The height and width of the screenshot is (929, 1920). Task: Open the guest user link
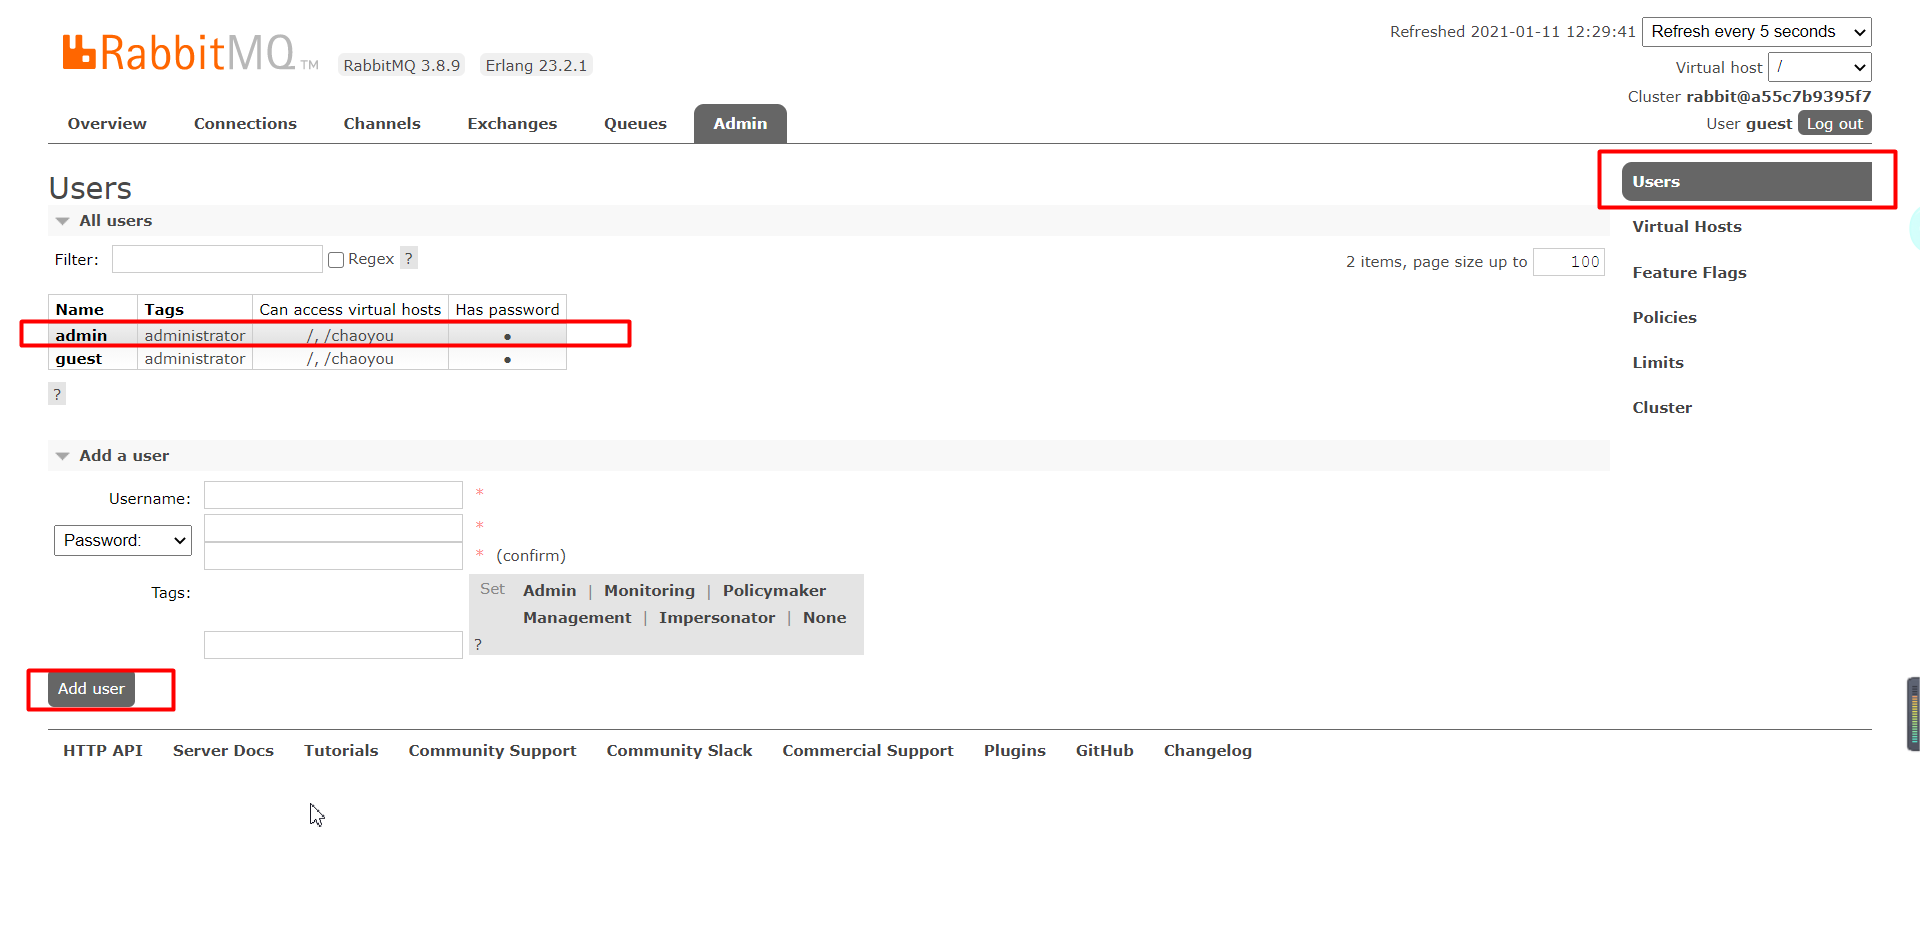[x=78, y=359]
